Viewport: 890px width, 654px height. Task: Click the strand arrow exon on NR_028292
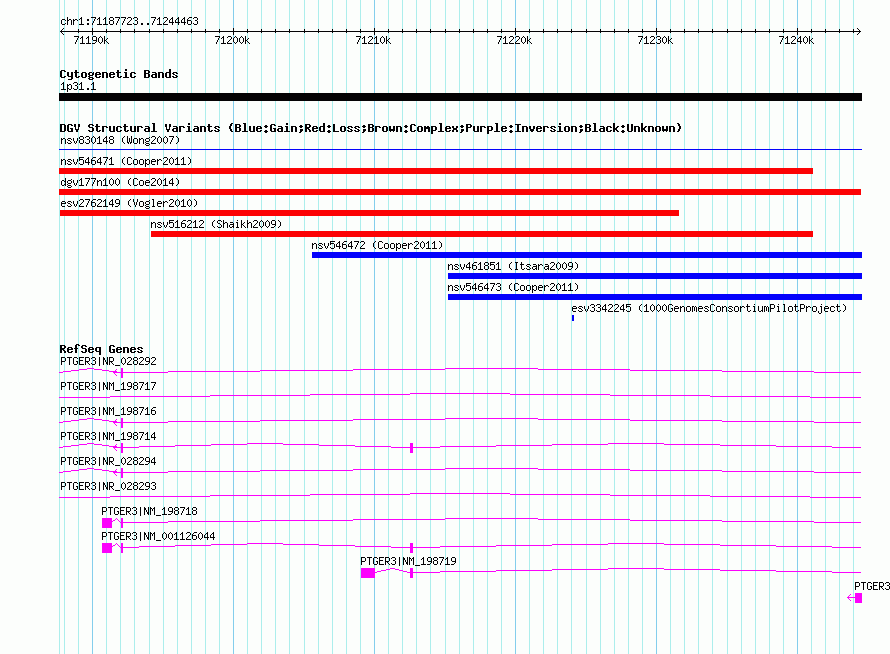[119, 373]
